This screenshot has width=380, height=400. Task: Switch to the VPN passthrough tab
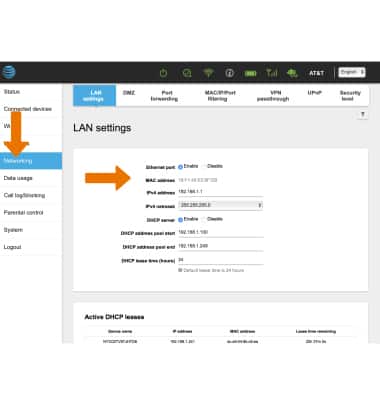(x=273, y=96)
